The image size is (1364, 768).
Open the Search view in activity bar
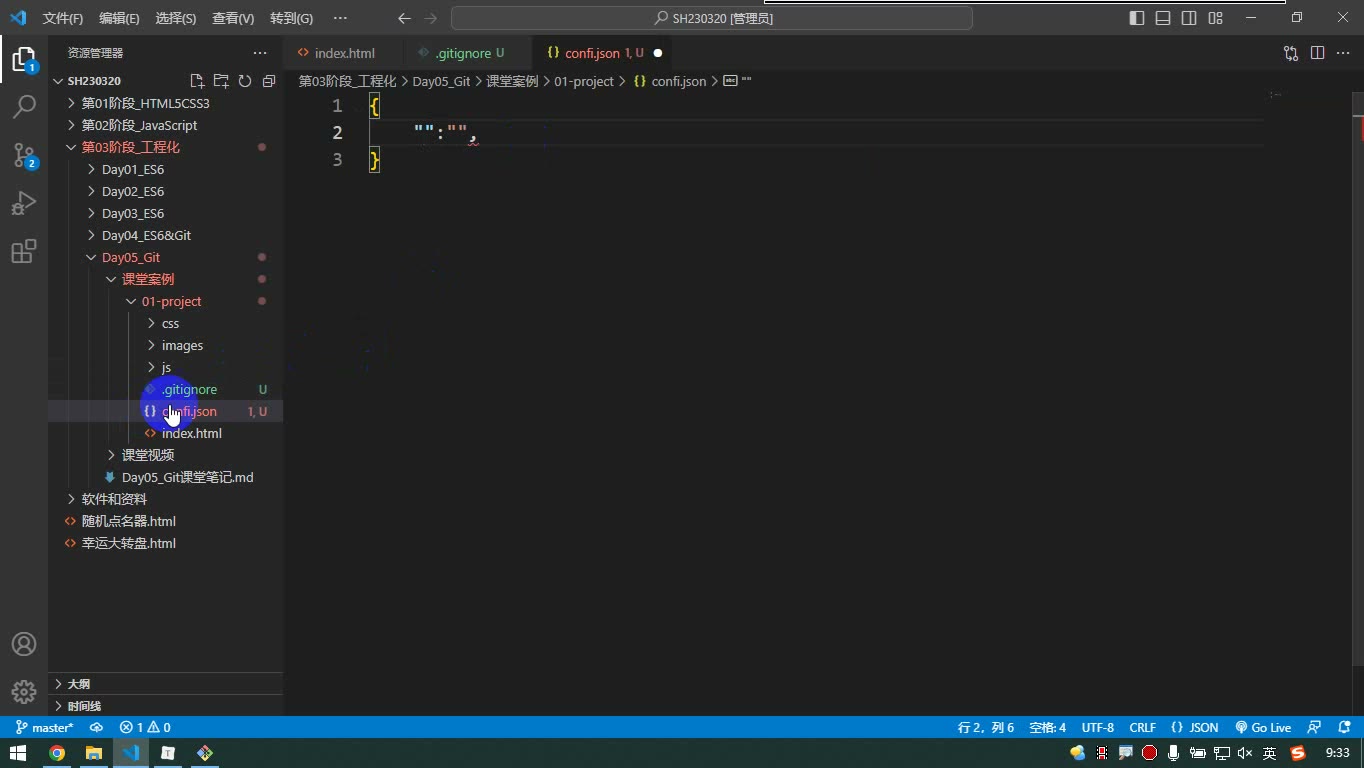(24, 106)
